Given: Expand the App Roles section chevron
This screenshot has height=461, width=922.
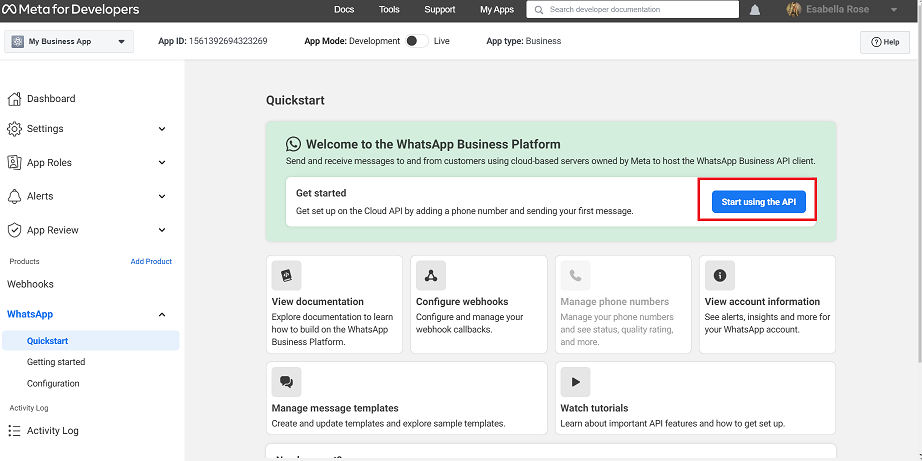Looking at the screenshot, I should 162,163.
